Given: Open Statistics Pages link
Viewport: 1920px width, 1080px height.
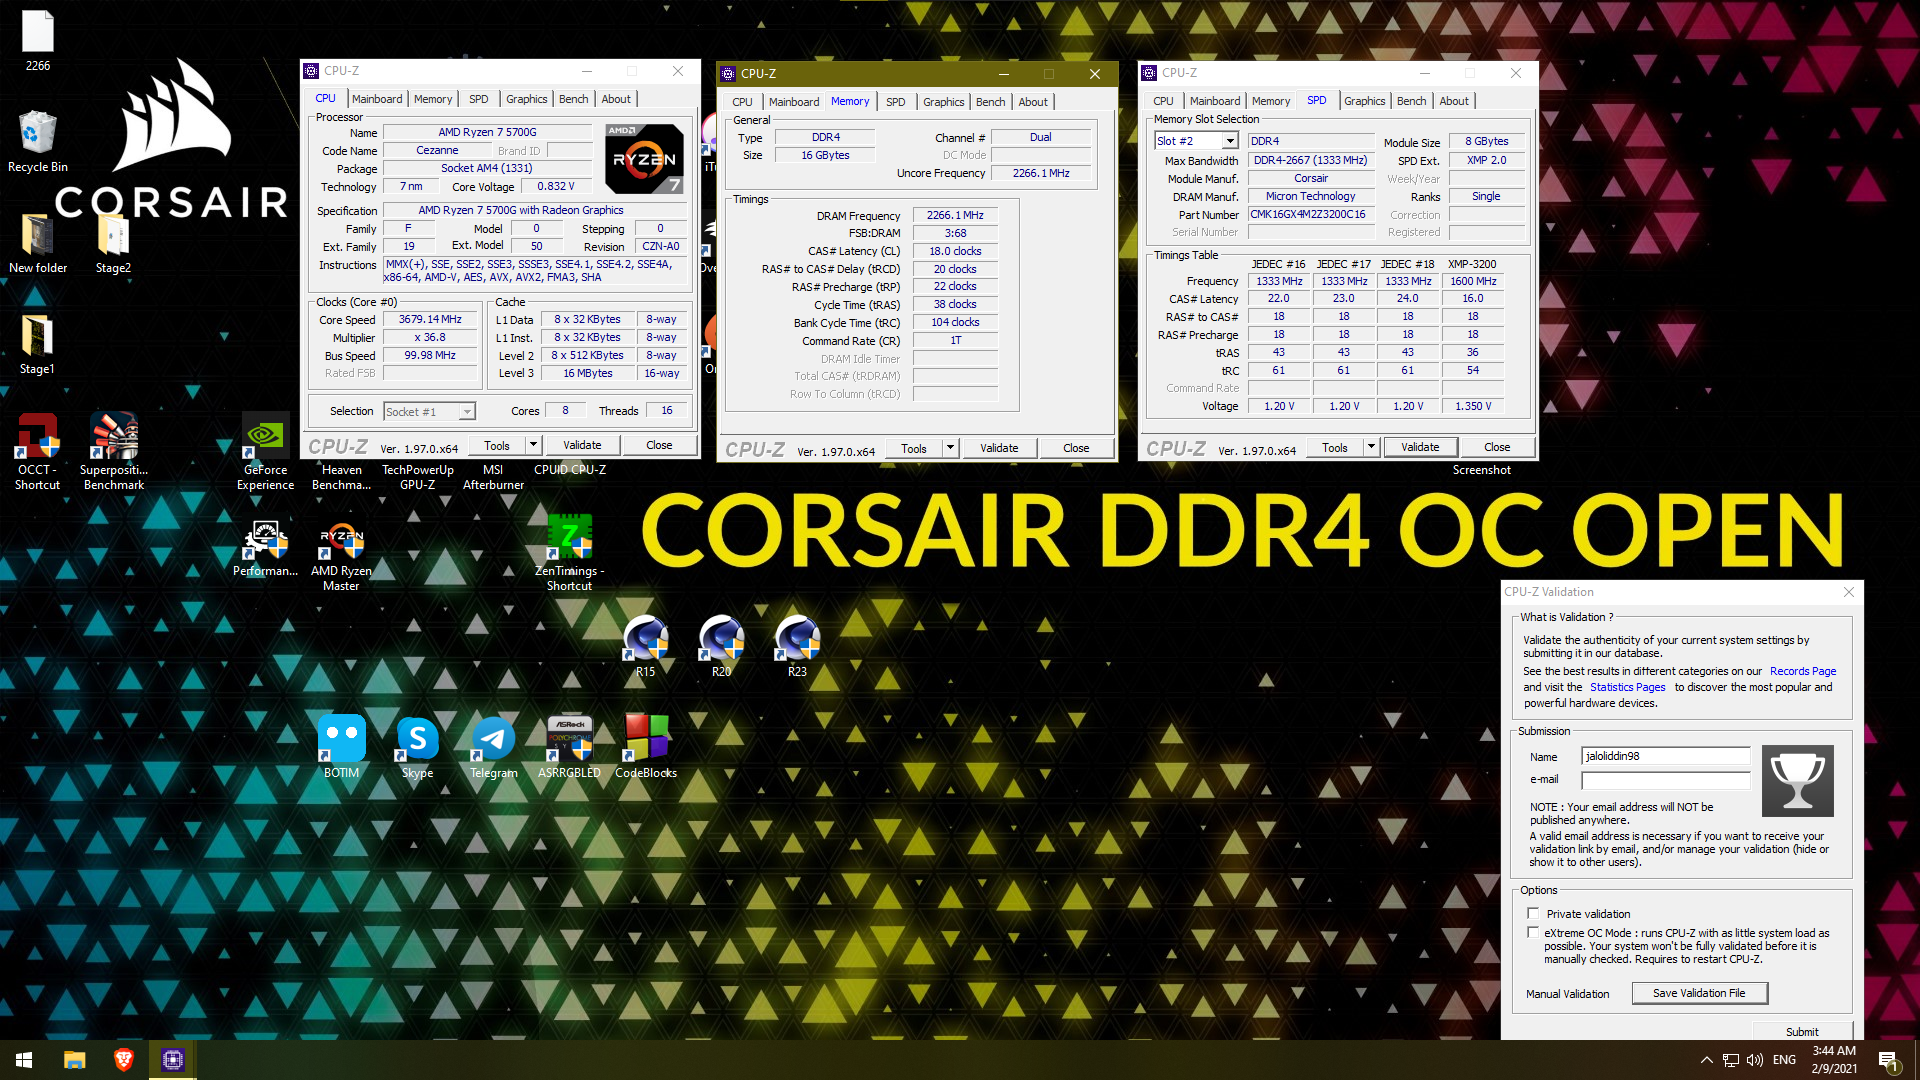Looking at the screenshot, I should (1627, 687).
